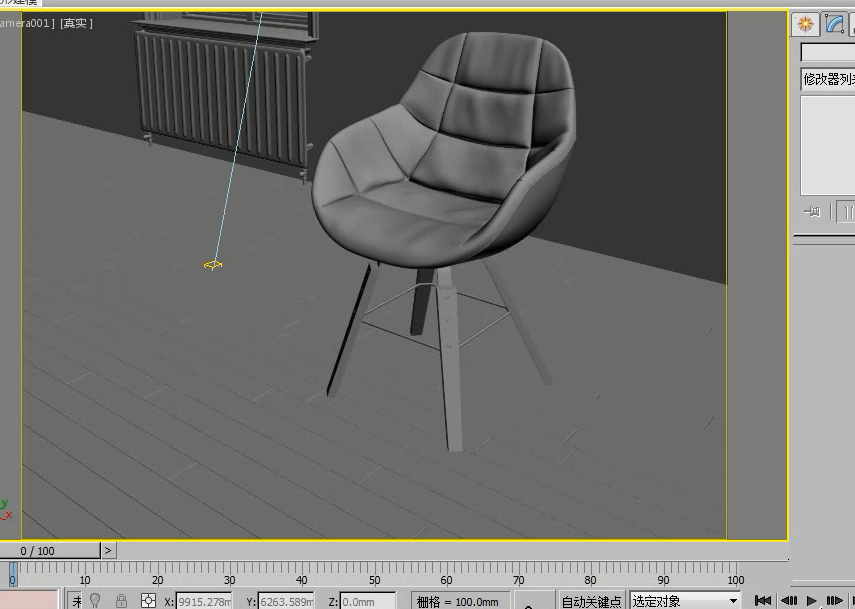Play the animation
This screenshot has height=609, width=855.
point(811,601)
